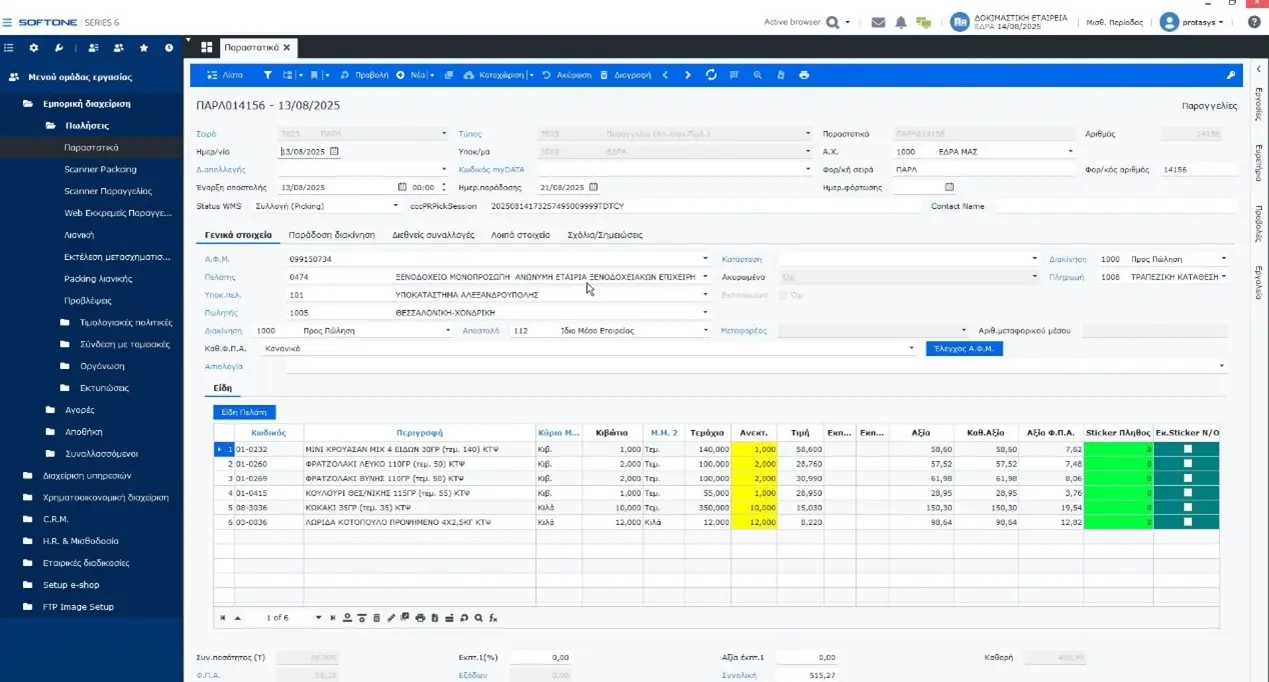Screen dimensions: 1269x682
Task: Open calendar for Ημερ.παράδοσης field
Action: [593, 187]
